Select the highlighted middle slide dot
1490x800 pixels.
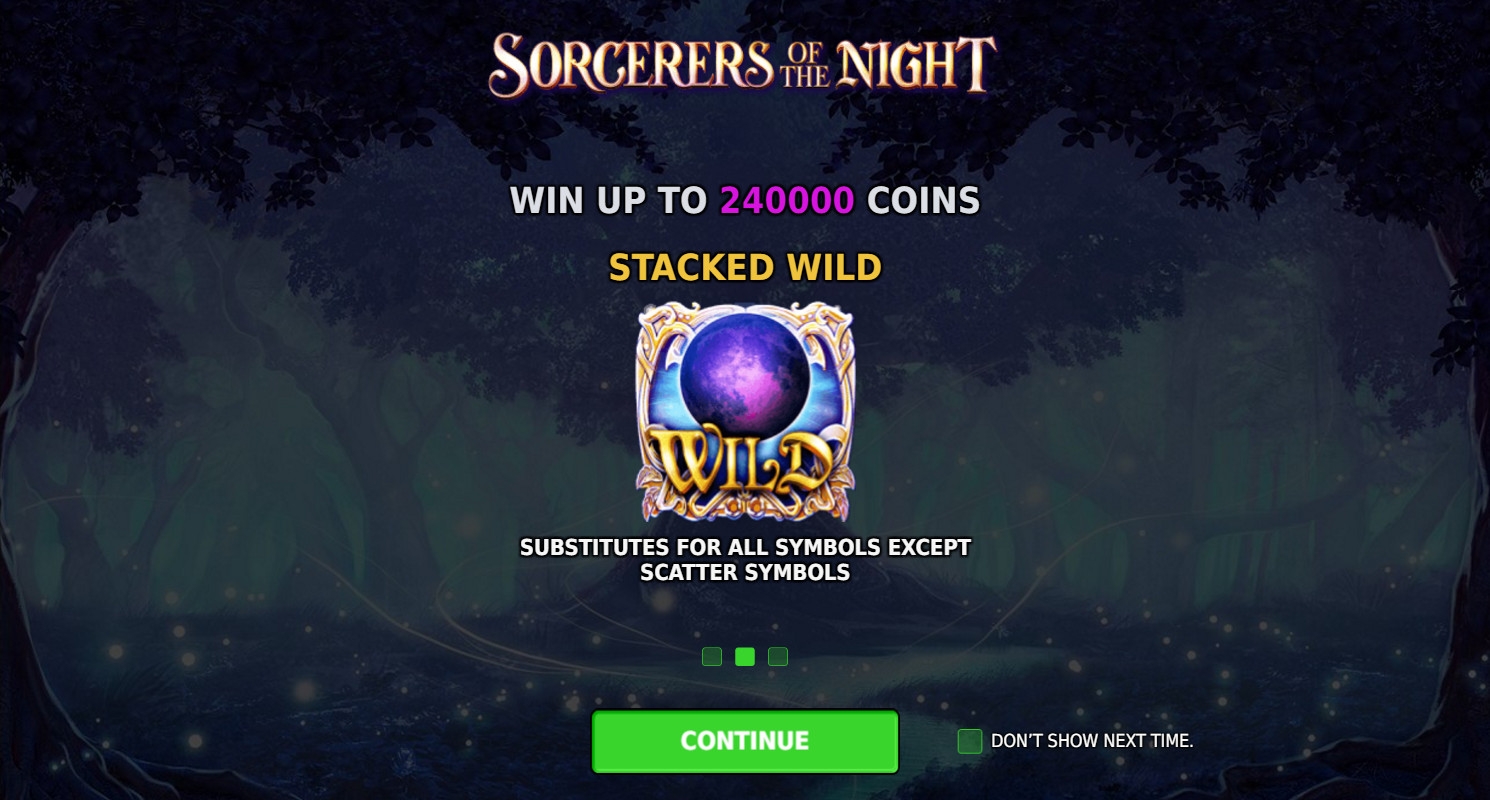tap(745, 657)
